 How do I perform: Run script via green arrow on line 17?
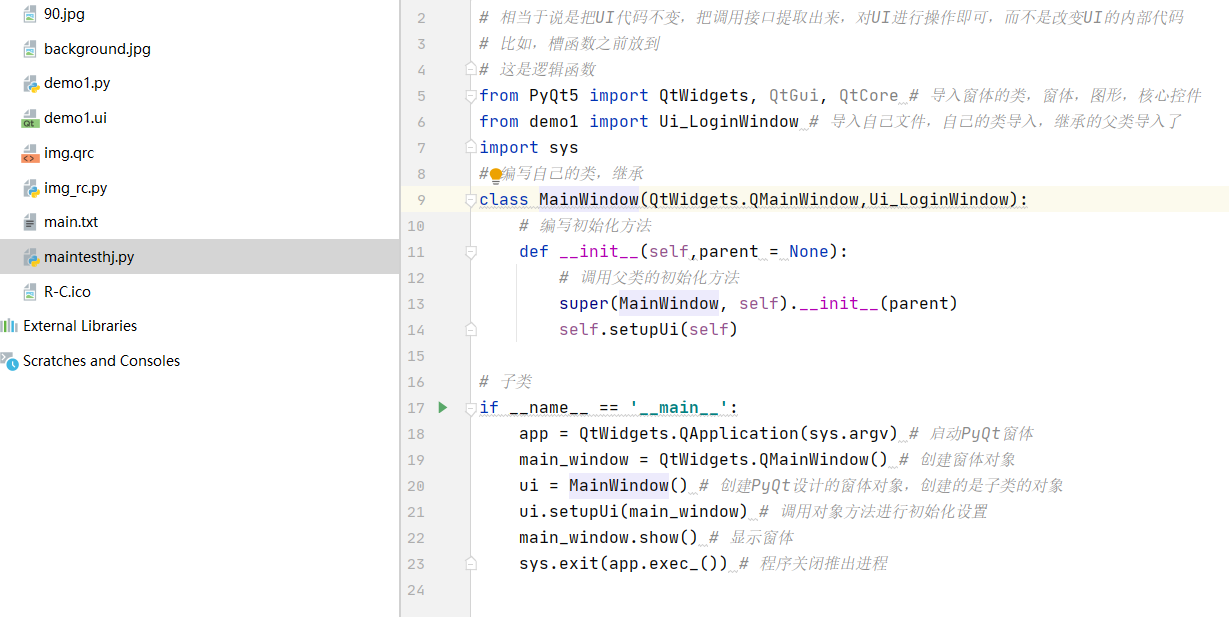click(443, 407)
